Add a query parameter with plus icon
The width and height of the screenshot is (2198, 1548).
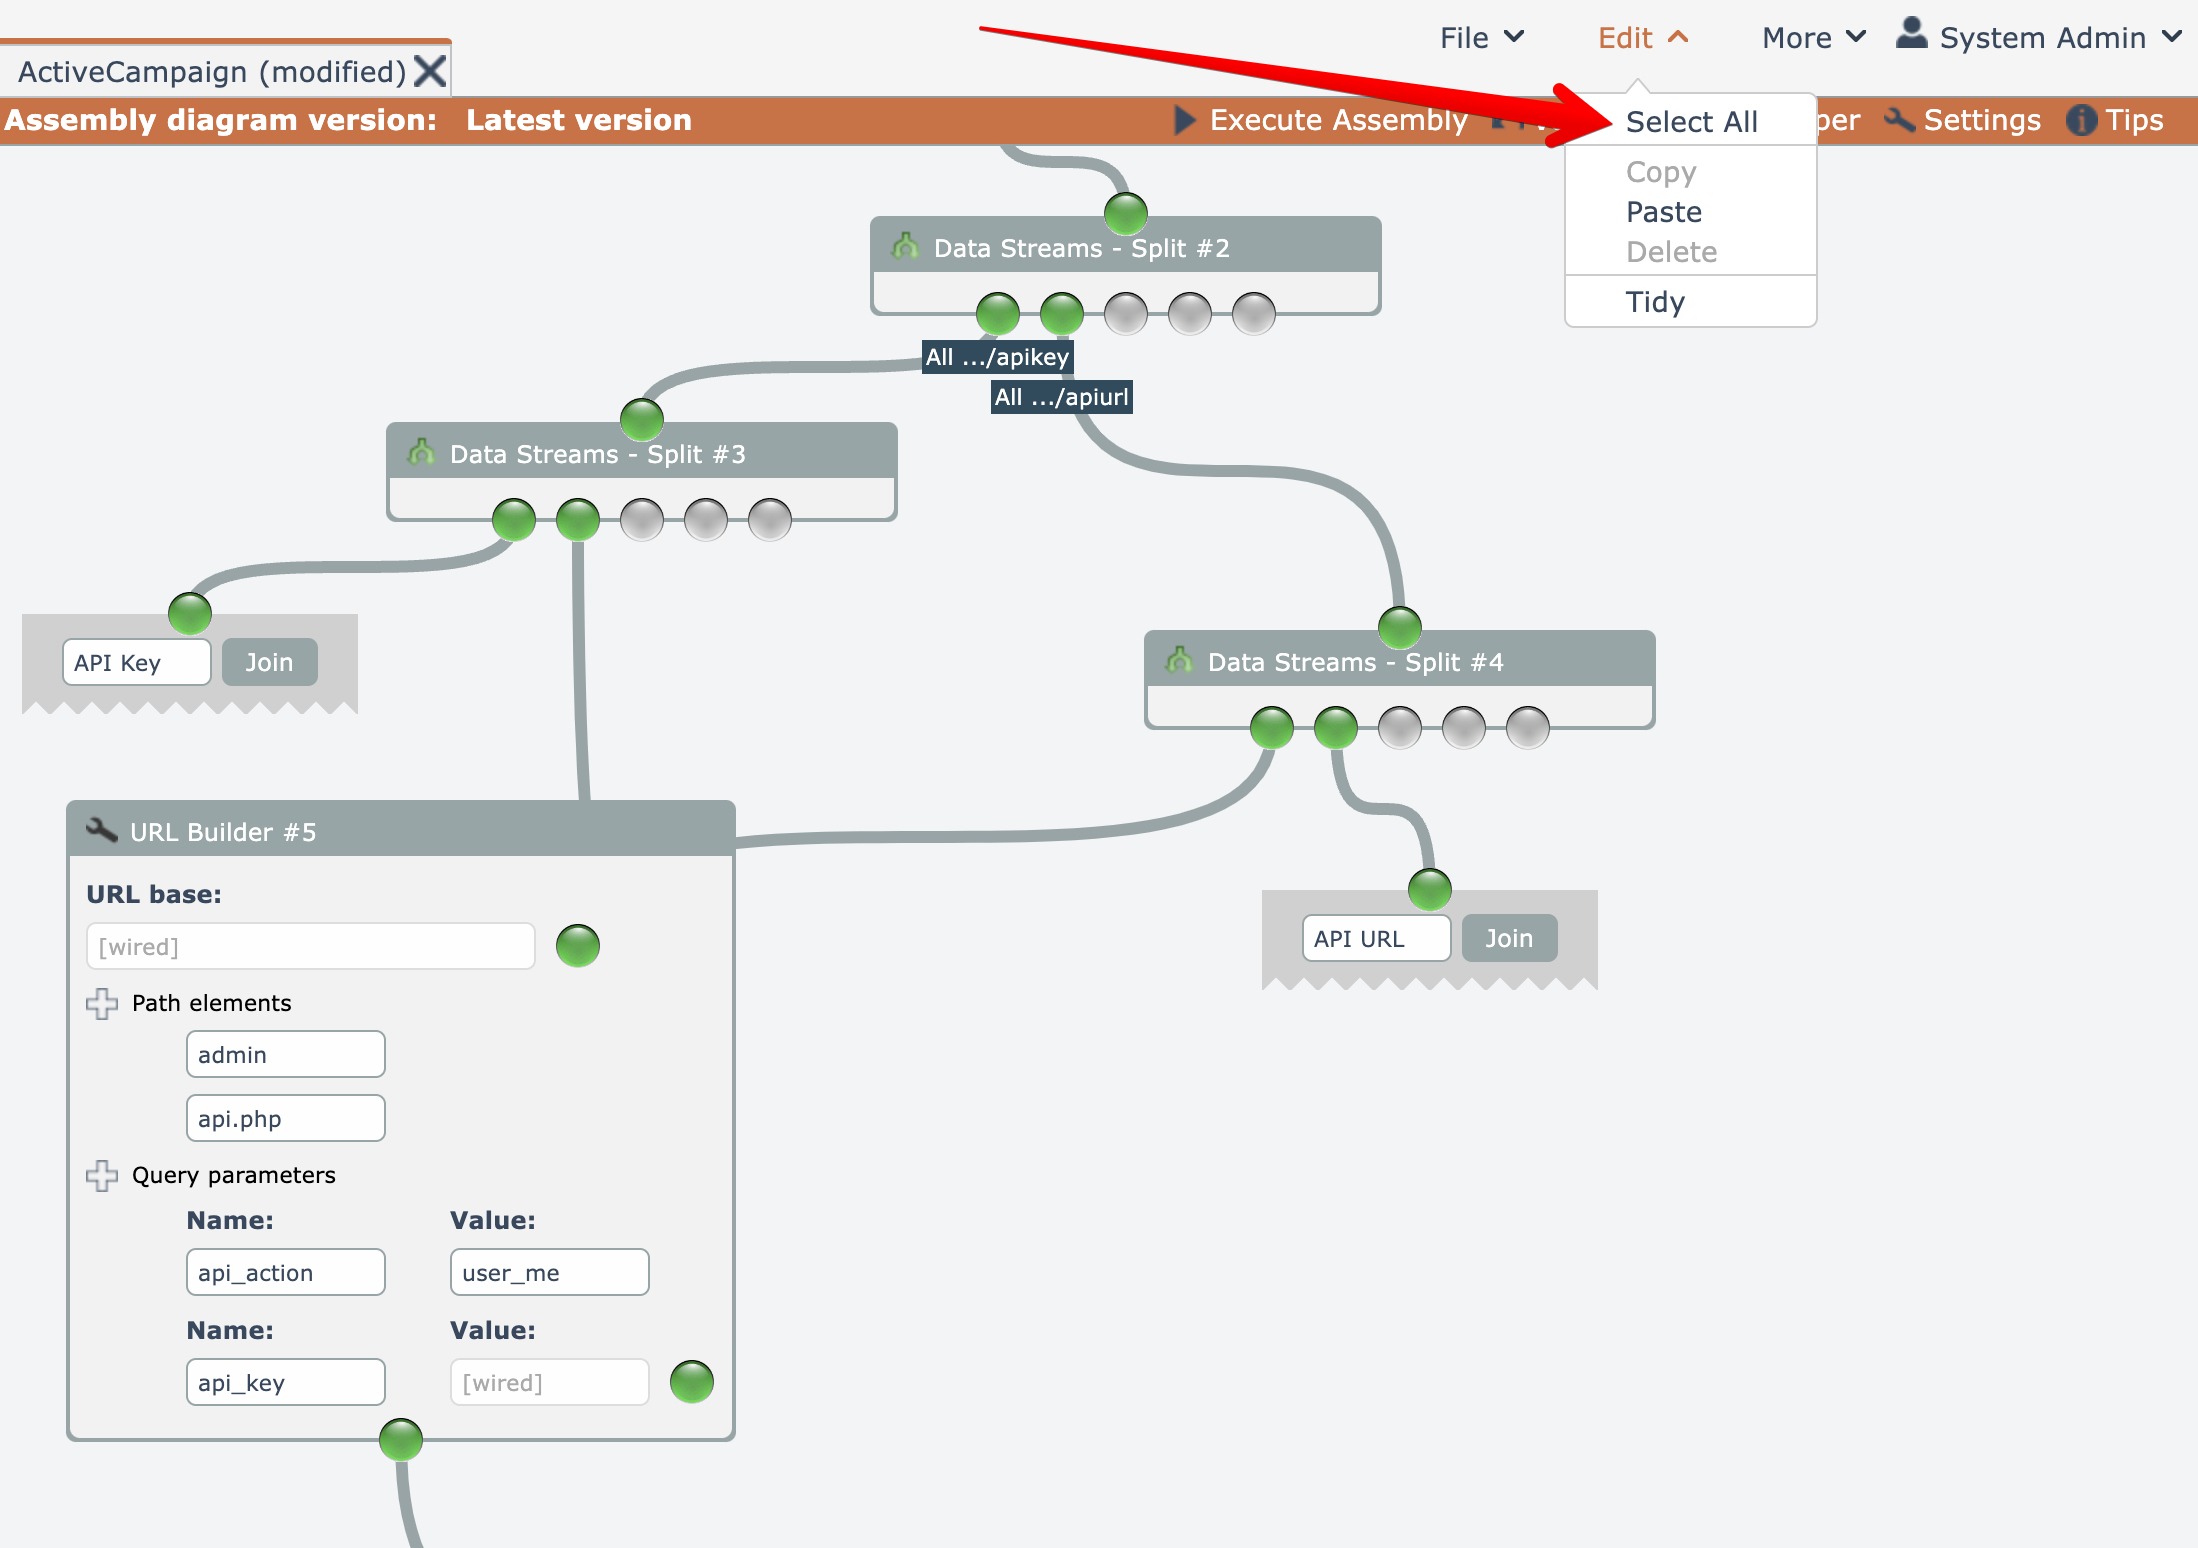click(102, 1175)
